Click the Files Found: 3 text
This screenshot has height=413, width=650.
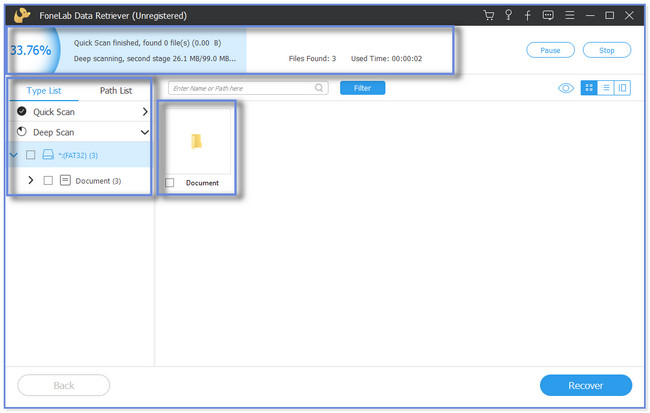pyautogui.click(x=312, y=58)
